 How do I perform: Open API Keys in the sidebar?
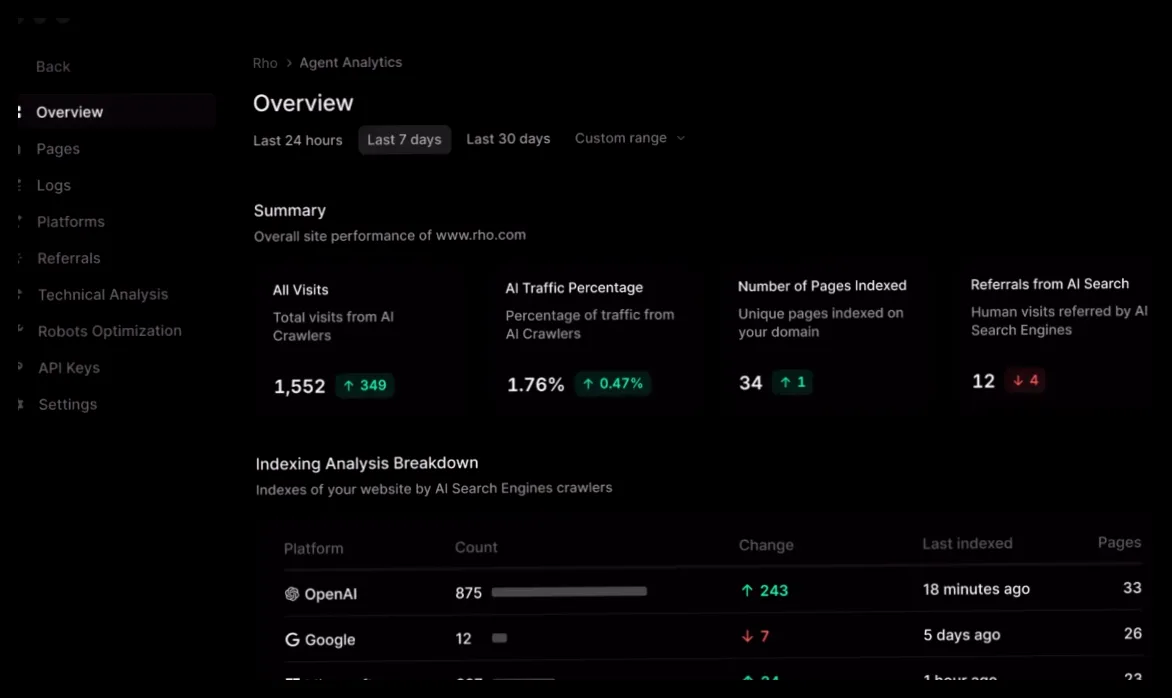click(x=69, y=368)
